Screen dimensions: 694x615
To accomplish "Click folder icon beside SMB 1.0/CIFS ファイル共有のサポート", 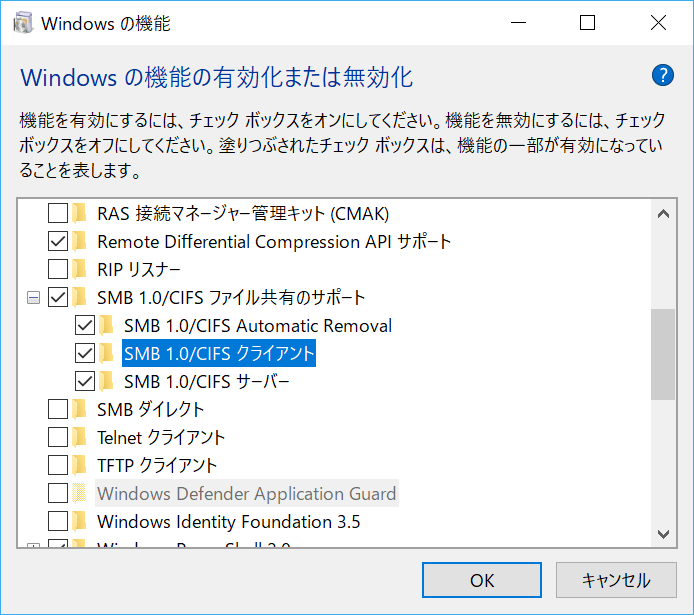I will click(x=79, y=297).
